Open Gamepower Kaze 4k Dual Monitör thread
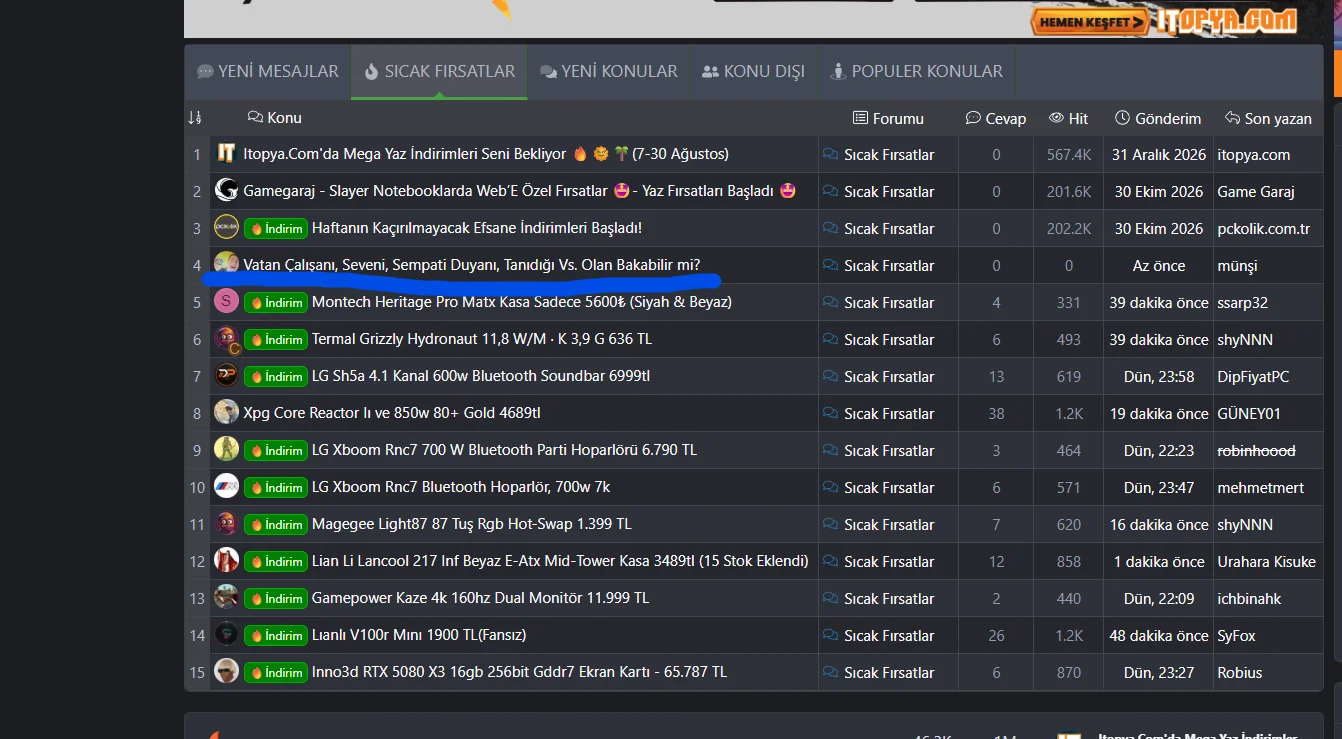Image resolution: width=1342 pixels, height=739 pixels. [x=481, y=598]
